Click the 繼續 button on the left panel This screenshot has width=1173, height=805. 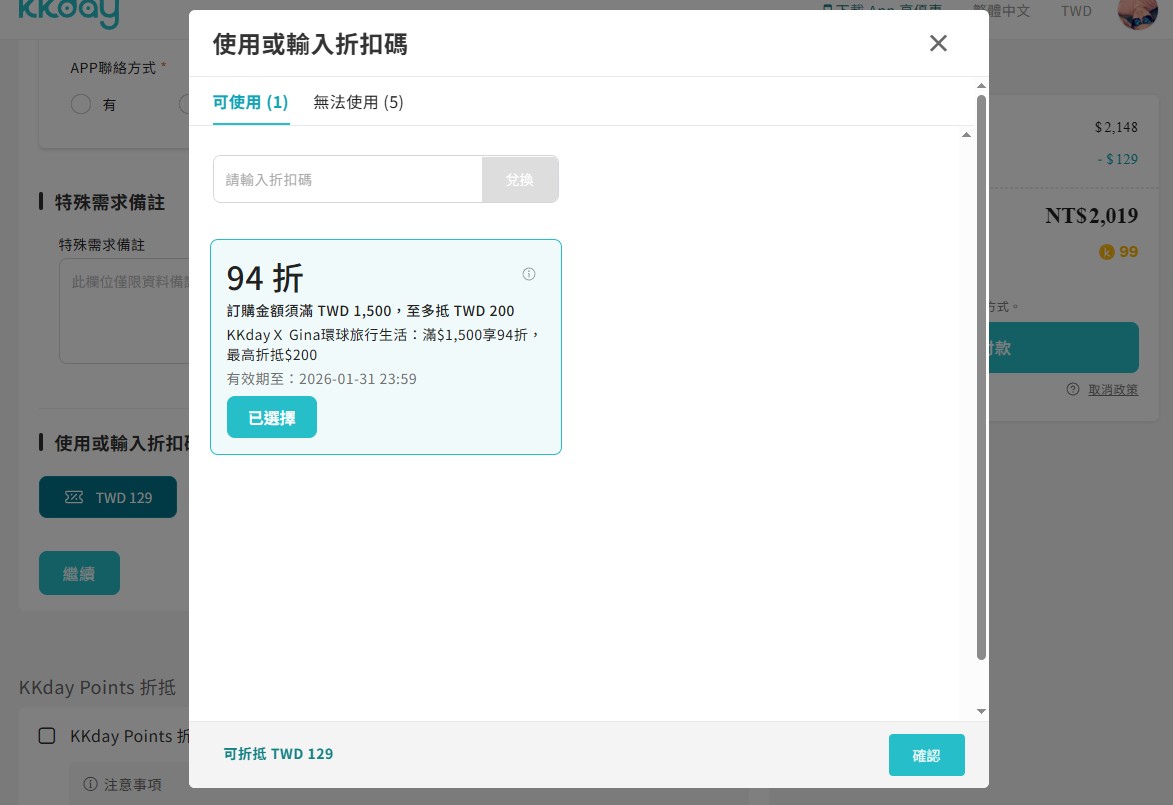79,573
